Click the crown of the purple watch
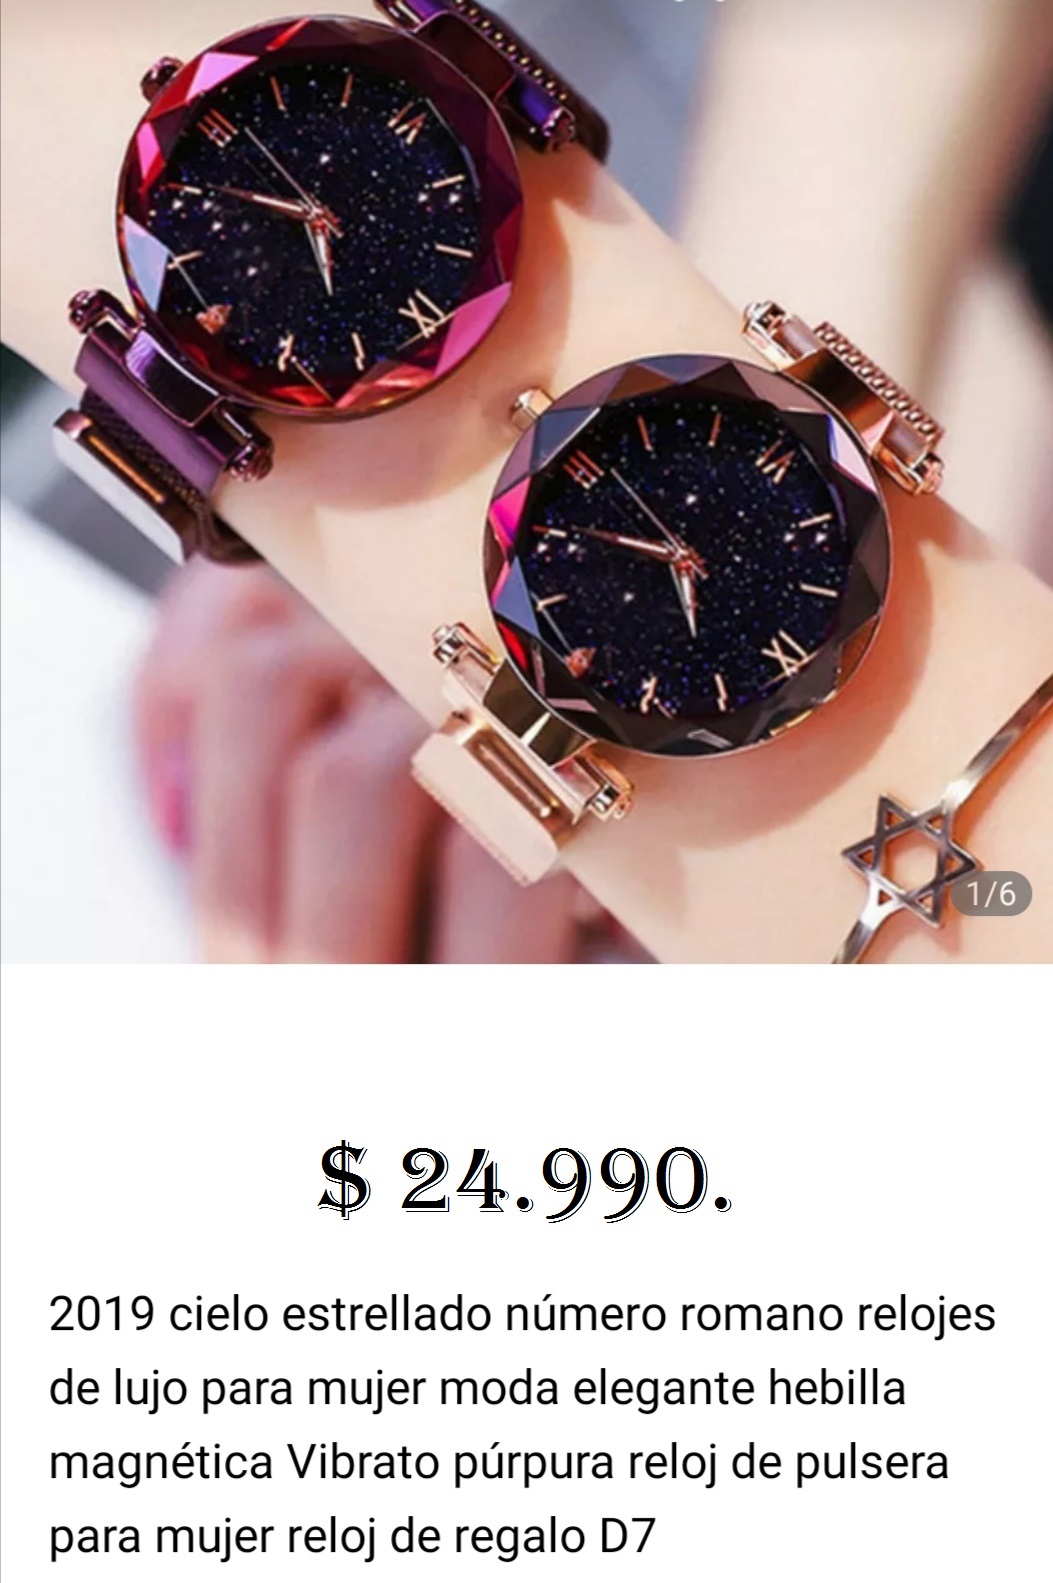Screen dimensions: 1053x1583 pos(159,79)
